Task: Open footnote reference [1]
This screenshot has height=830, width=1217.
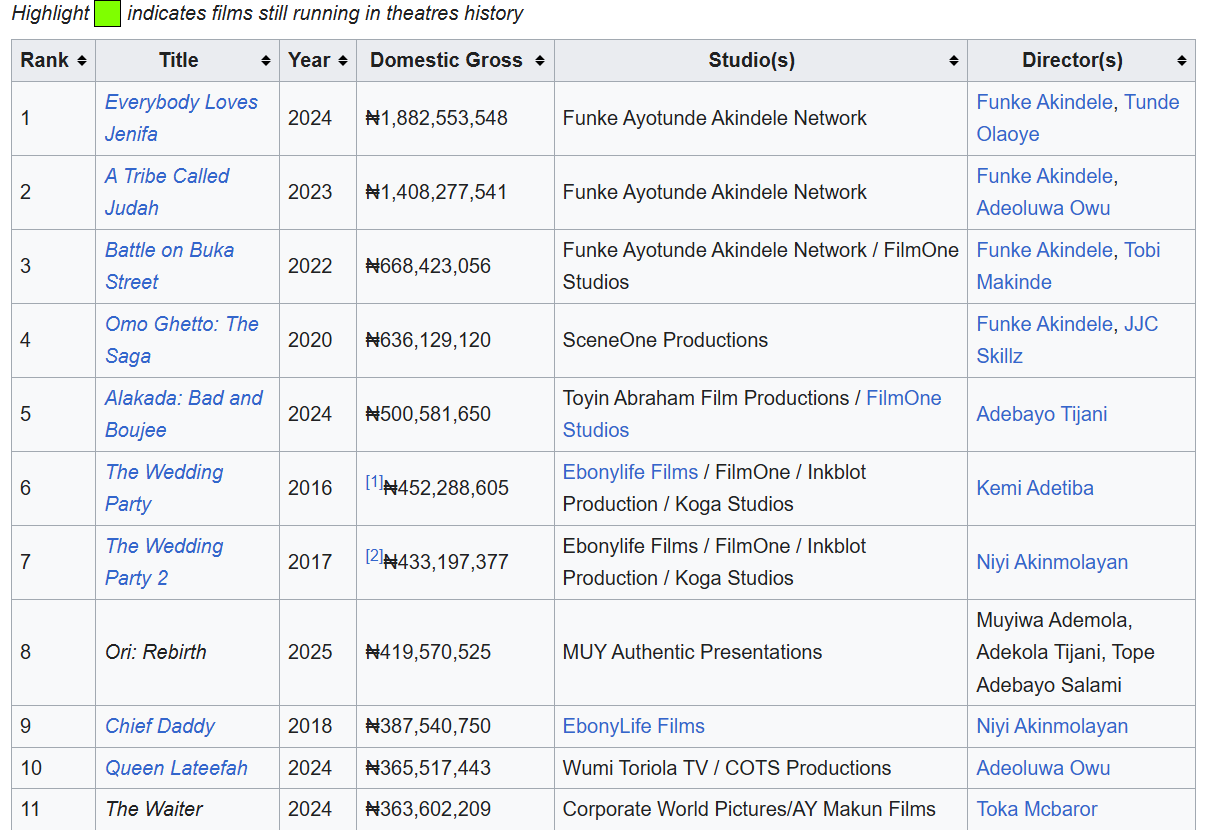Action: tap(374, 482)
